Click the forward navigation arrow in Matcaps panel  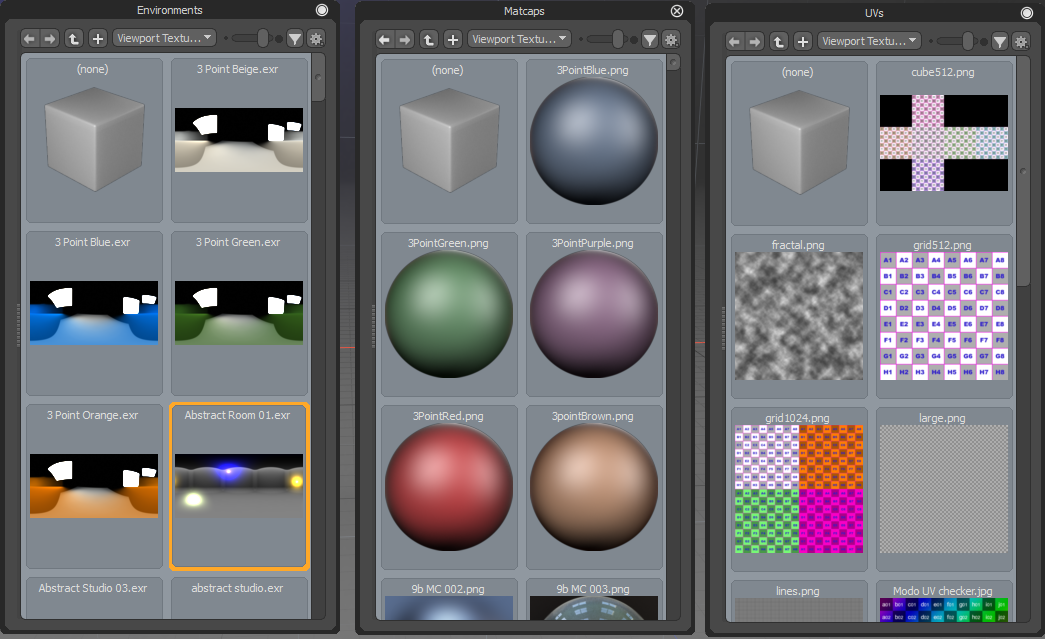click(405, 38)
